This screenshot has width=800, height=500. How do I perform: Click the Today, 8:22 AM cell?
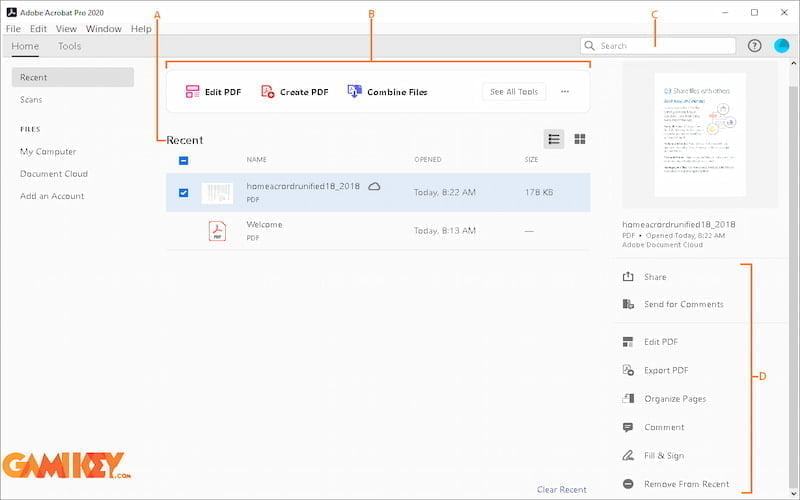click(444, 192)
